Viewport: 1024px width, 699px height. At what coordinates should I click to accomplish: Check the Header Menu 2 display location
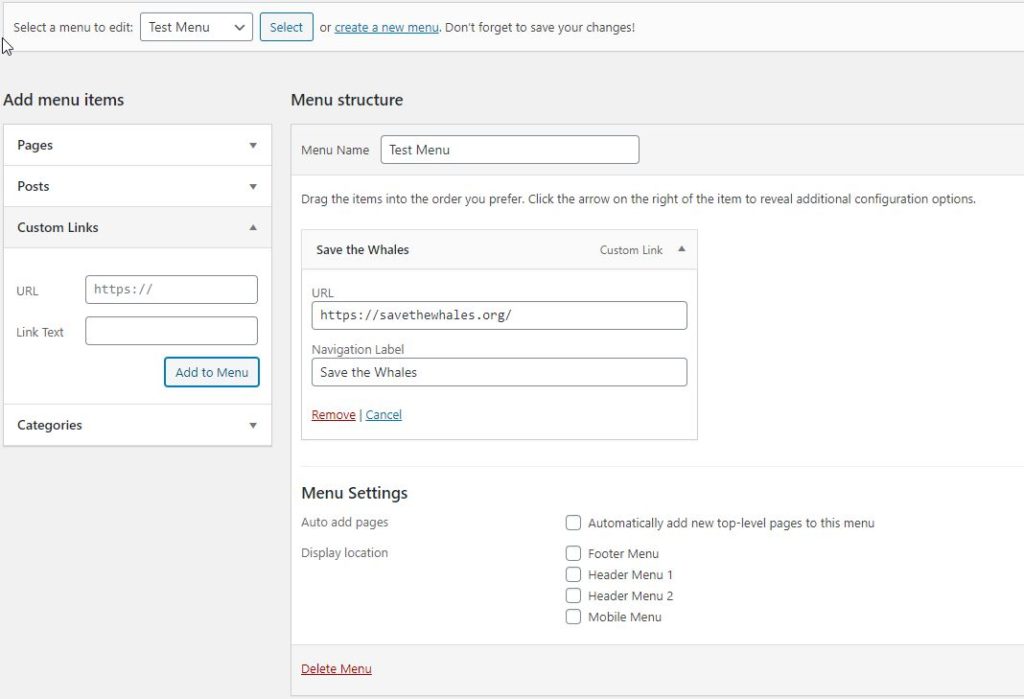pyautogui.click(x=573, y=595)
